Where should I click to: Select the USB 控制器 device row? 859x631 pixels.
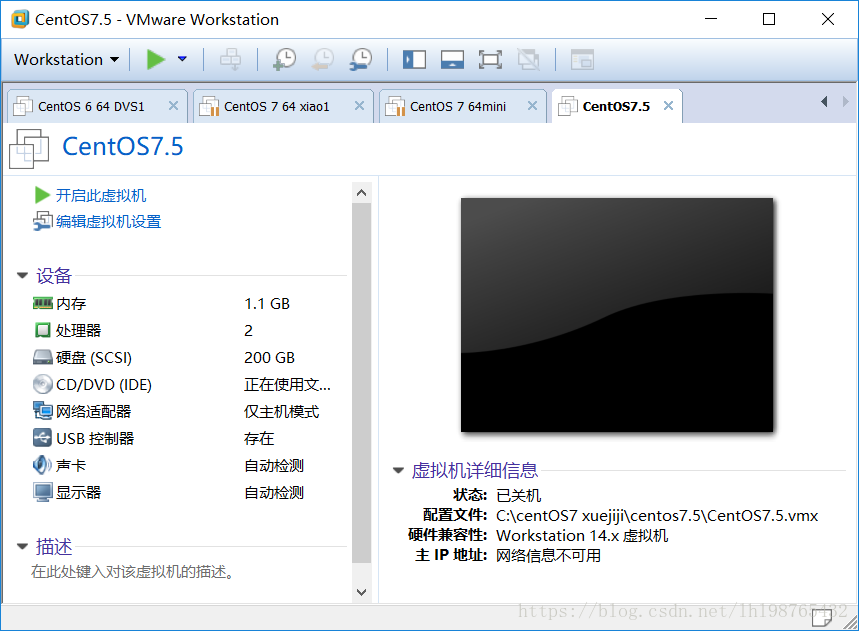tap(189, 438)
